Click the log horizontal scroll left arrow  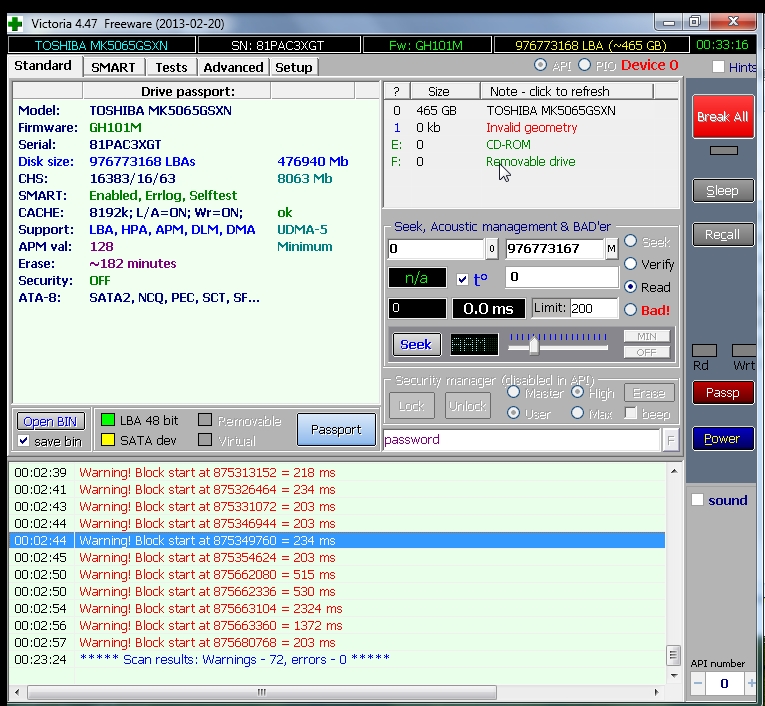click(x=17, y=692)
